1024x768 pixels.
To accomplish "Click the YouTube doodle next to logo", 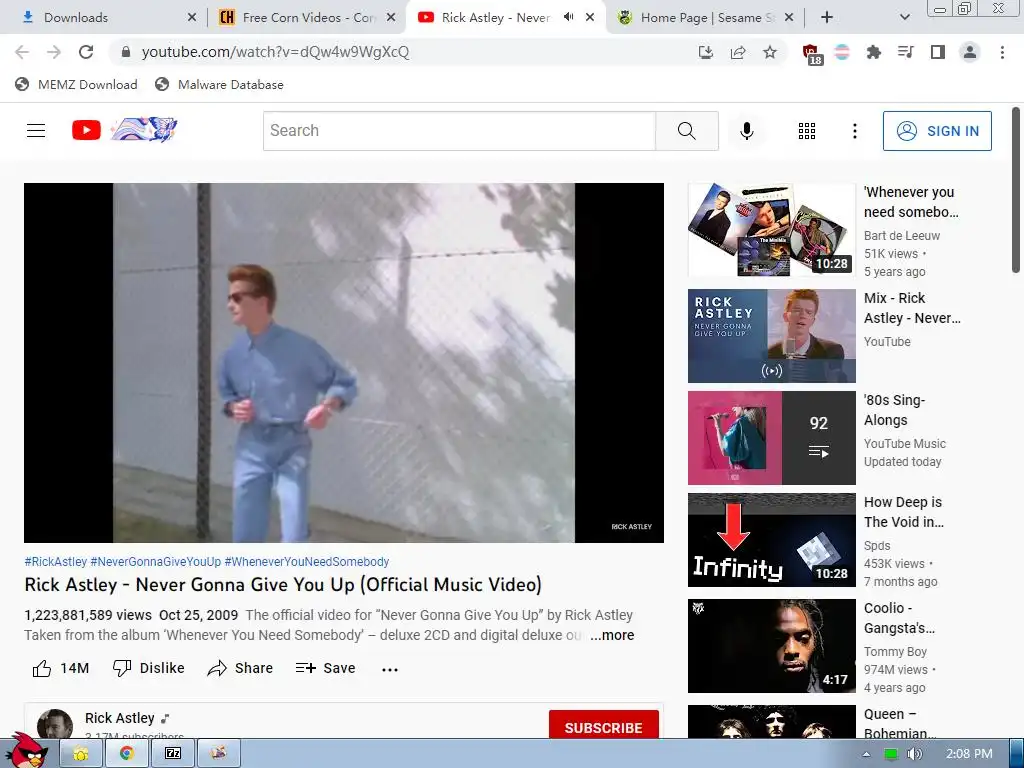I will coord(144,129).
